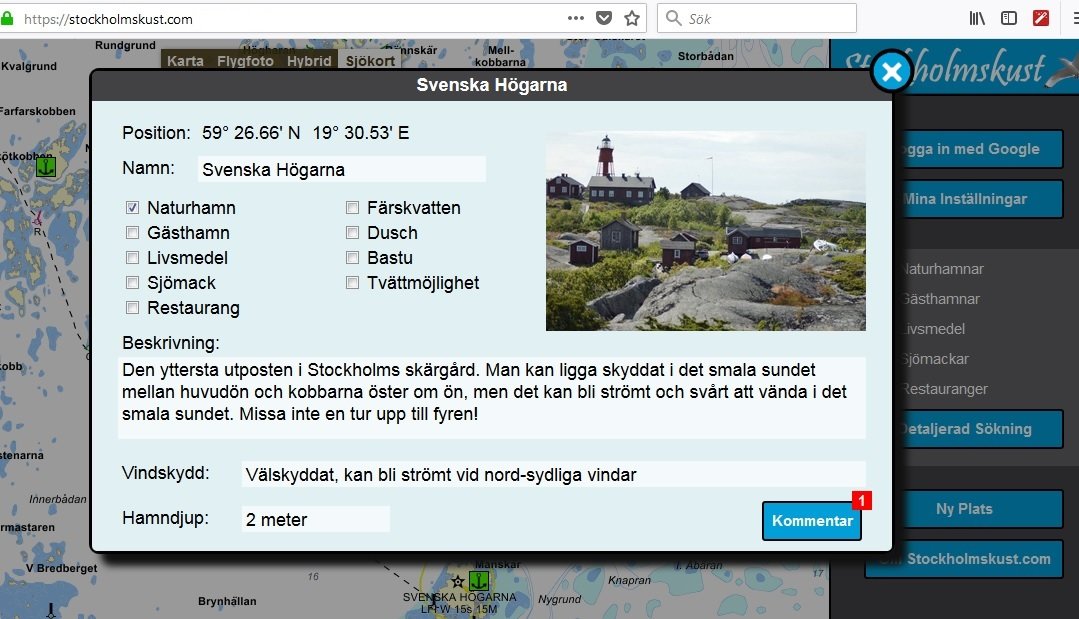Bookmark this page using the star icon
This screenshot has height=619, width=1079.
631,18
